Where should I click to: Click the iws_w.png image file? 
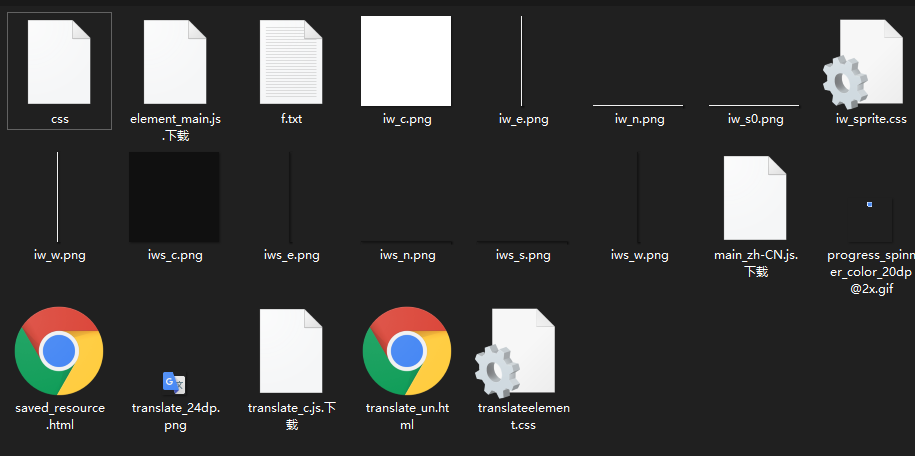tap(638, 200)
